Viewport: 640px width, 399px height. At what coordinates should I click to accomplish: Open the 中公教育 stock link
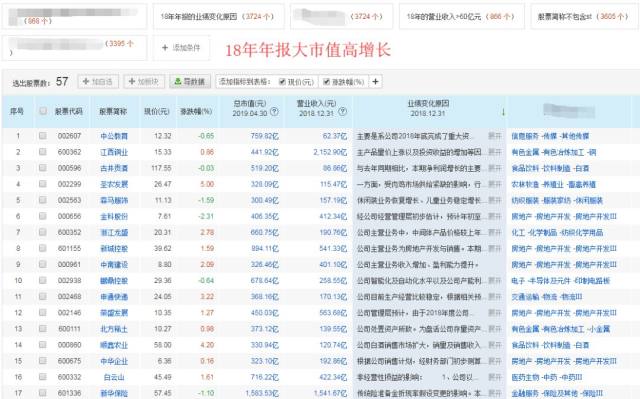click(114, 136)
